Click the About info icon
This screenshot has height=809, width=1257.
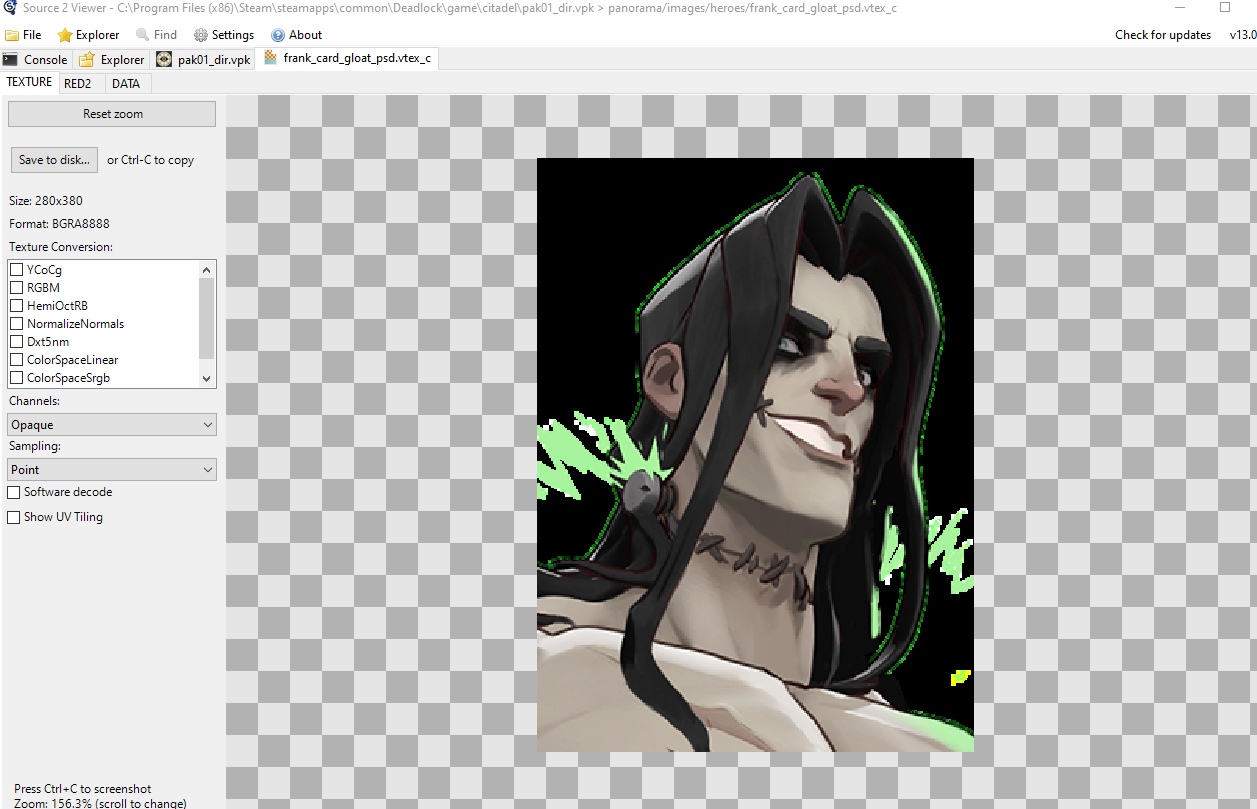coord(278,35)
